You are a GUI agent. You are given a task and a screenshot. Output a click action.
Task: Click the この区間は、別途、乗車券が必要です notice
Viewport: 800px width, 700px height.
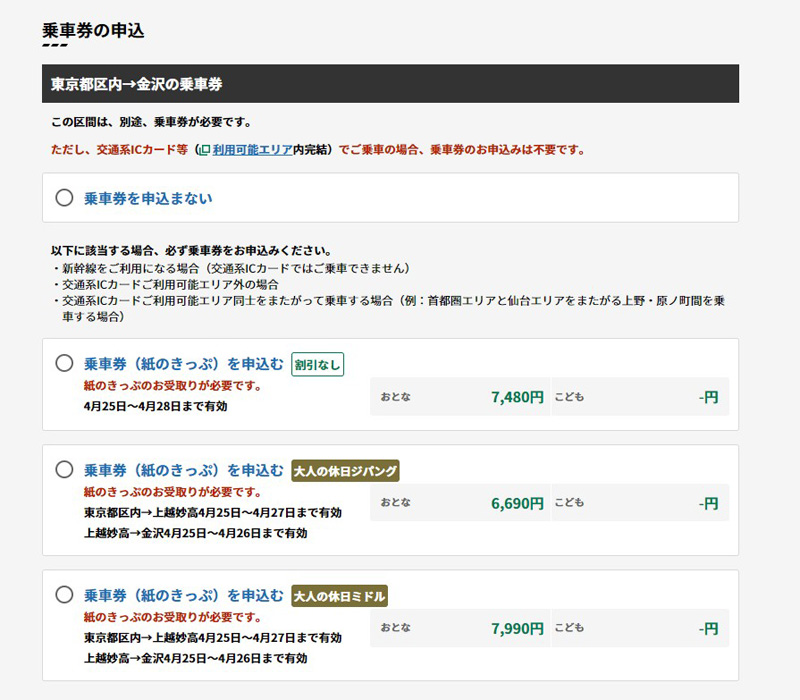point(152,122)
